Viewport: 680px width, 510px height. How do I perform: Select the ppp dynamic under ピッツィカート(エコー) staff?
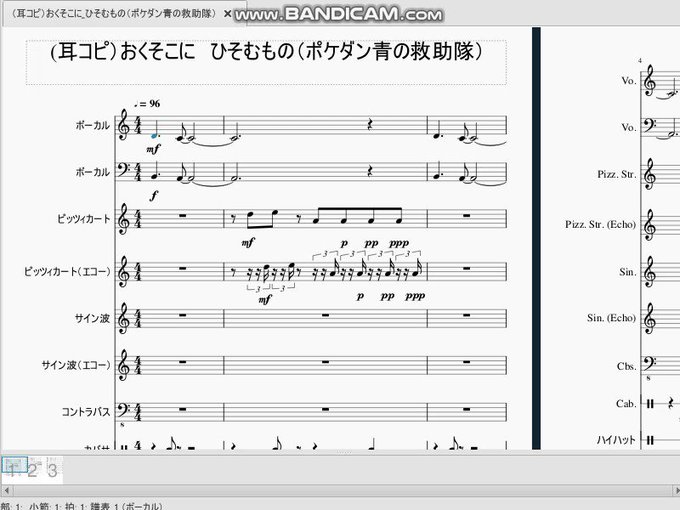click(x=415, y=296)
